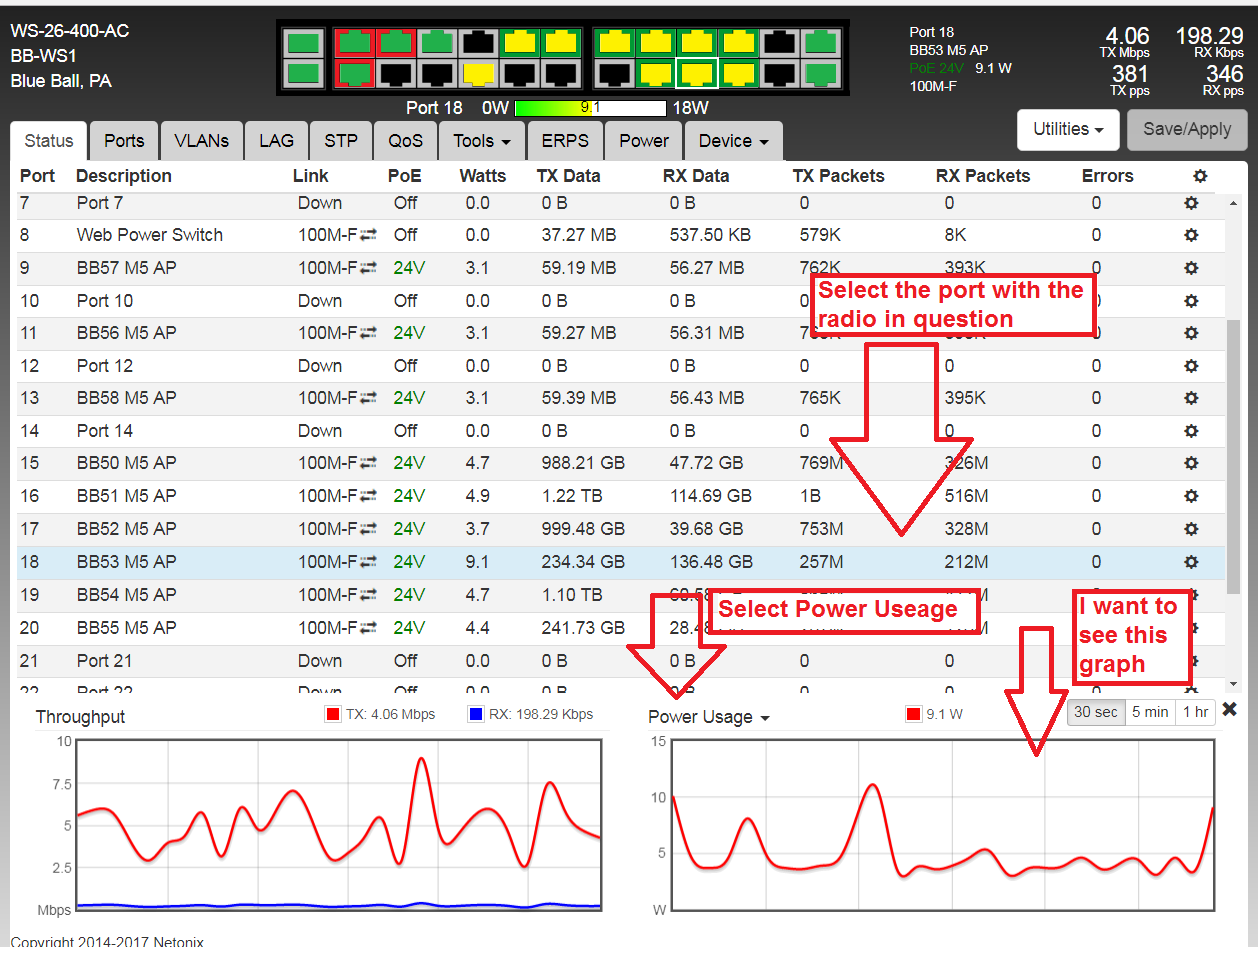Click the Save/Apply button
The image size is (1258, 960).
pyautogui.click(x=1187, y=129)
